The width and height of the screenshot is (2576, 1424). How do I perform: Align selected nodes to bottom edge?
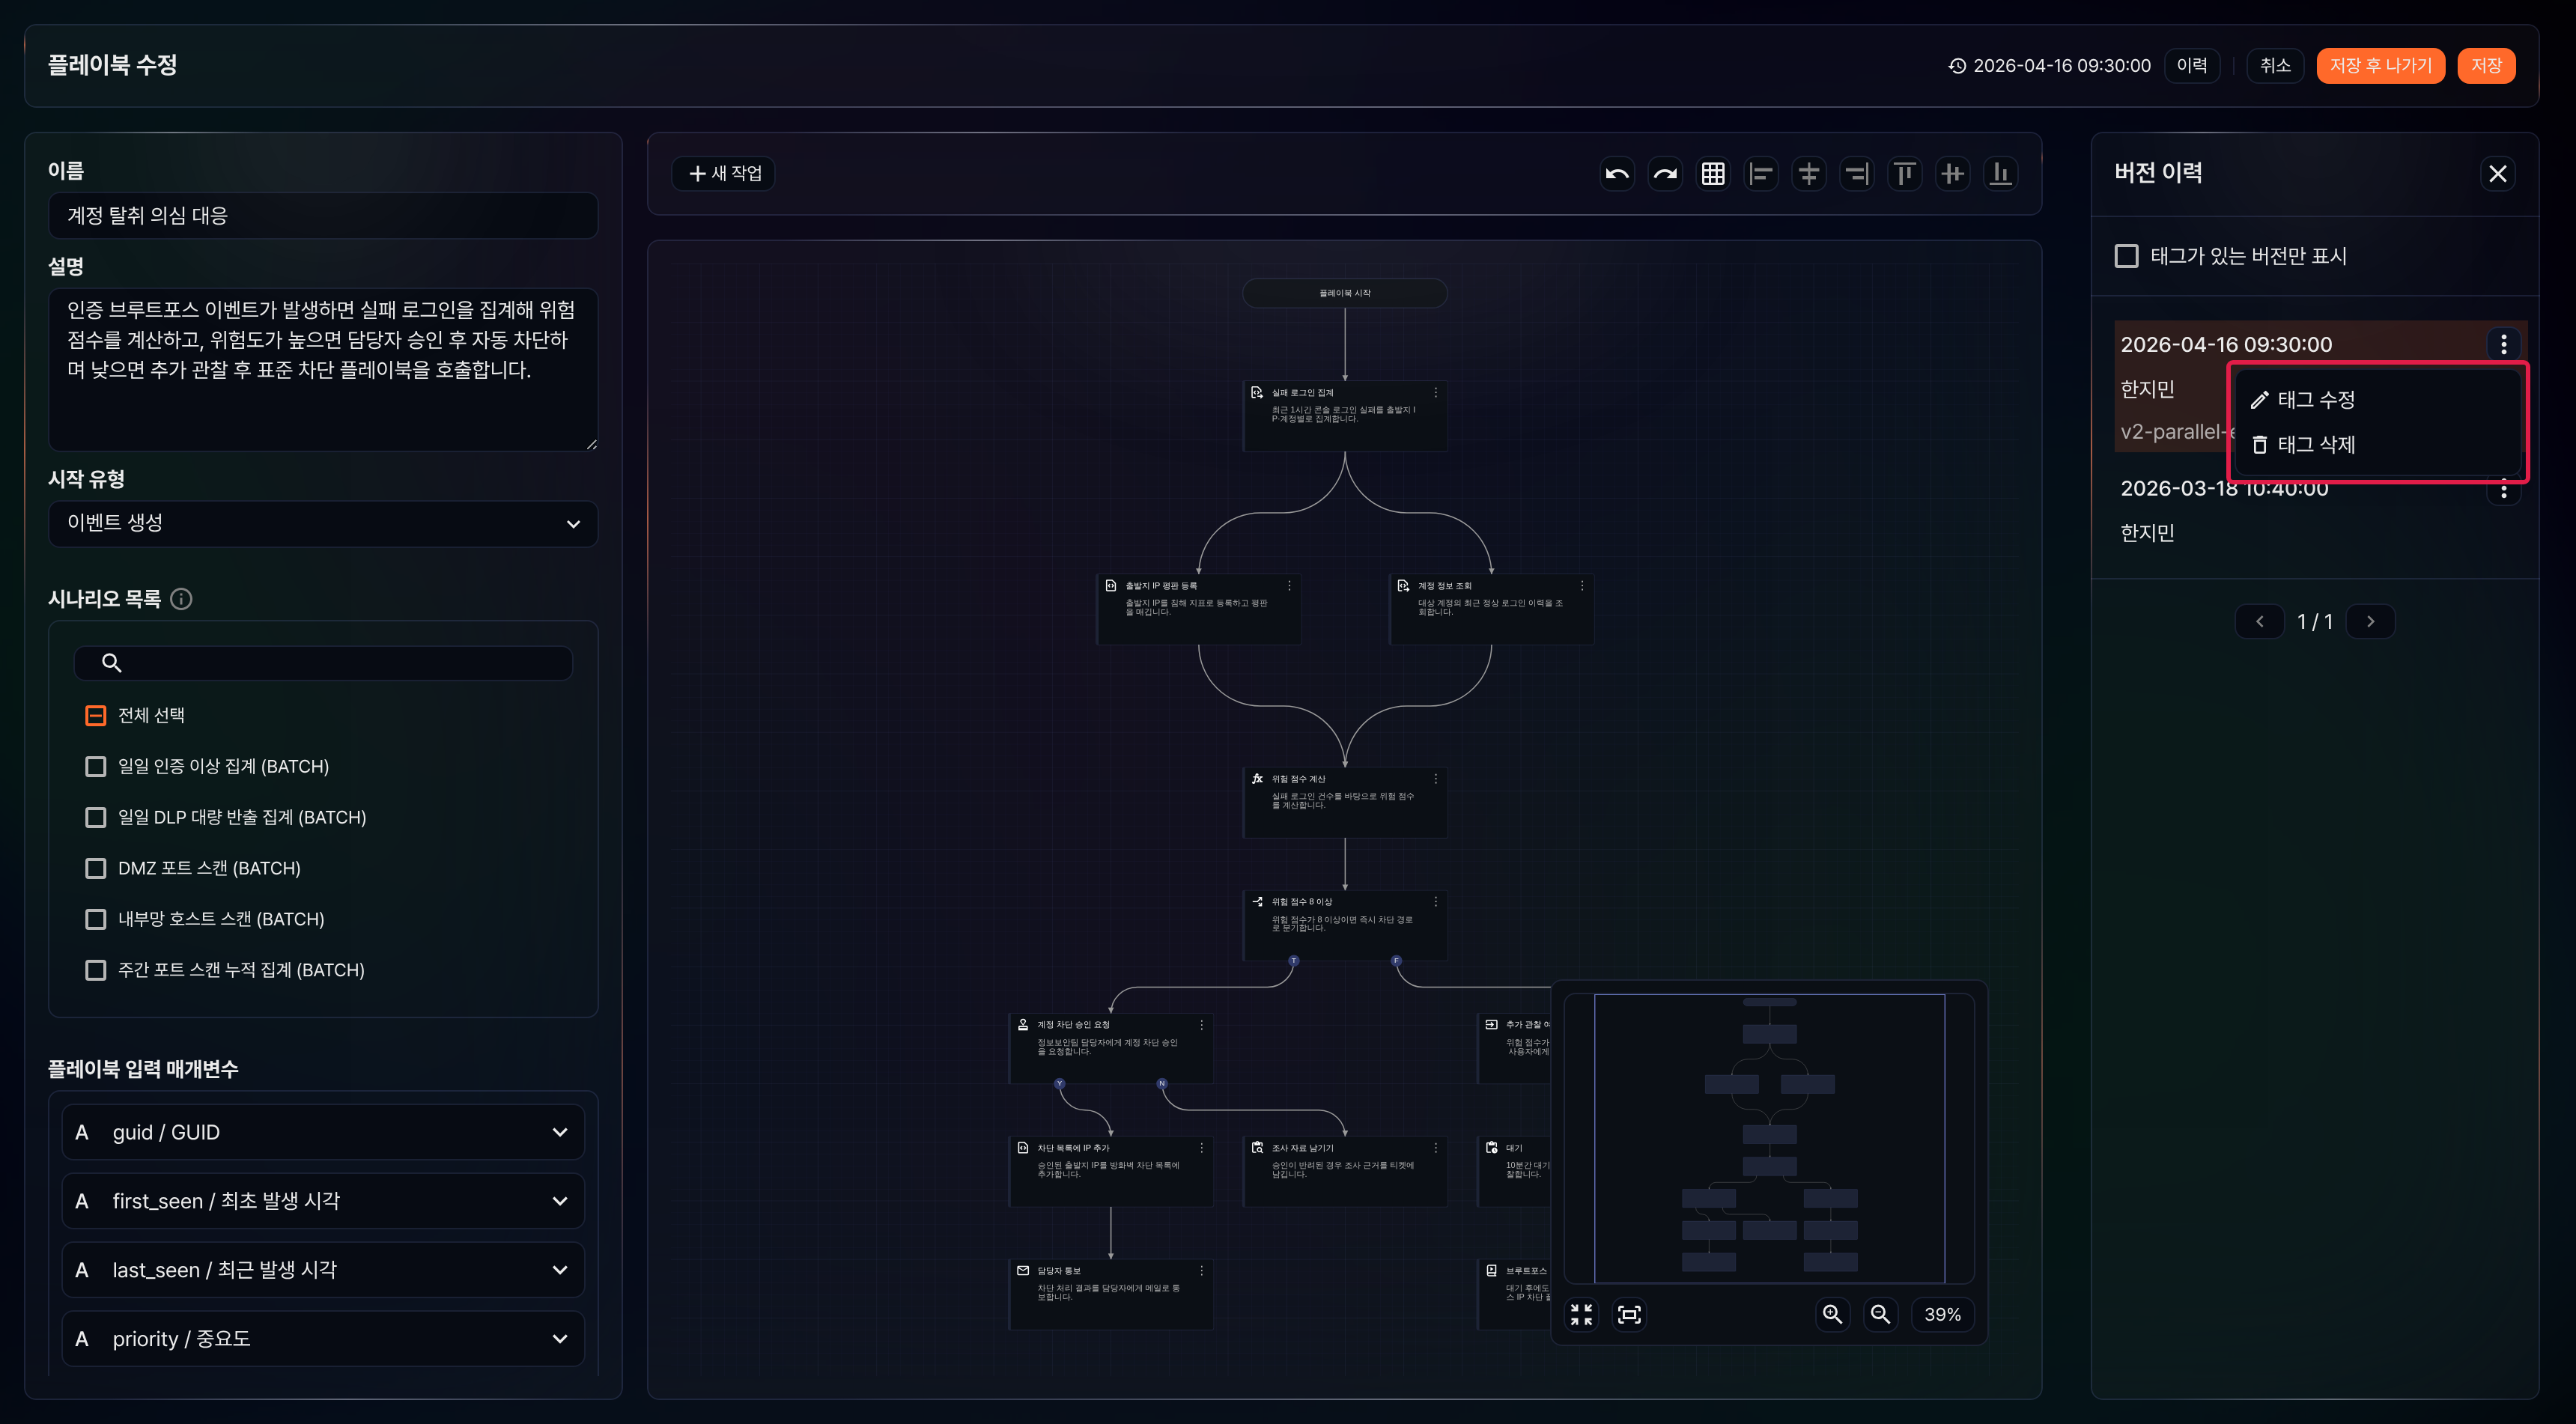pos(2000,174)
